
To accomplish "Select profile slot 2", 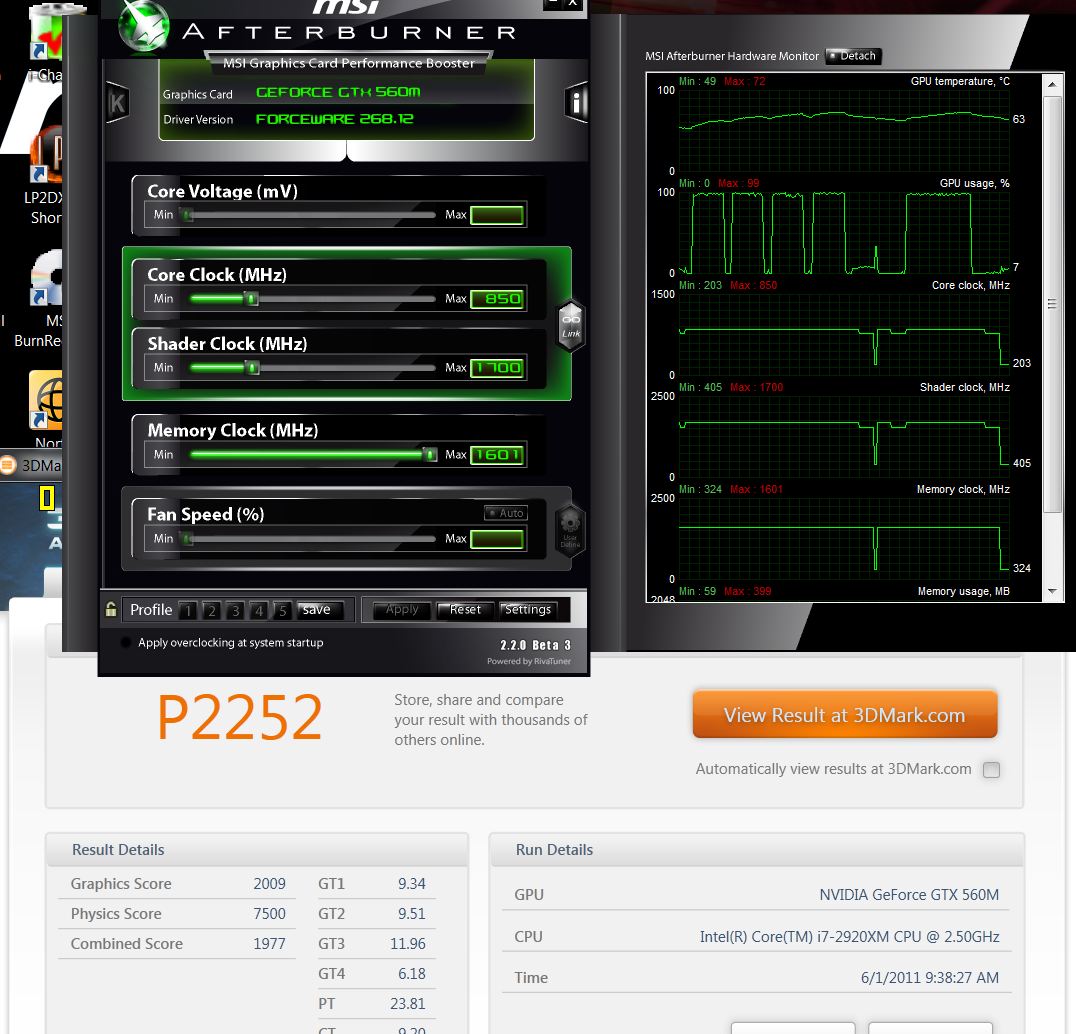I will click(211, 610).
